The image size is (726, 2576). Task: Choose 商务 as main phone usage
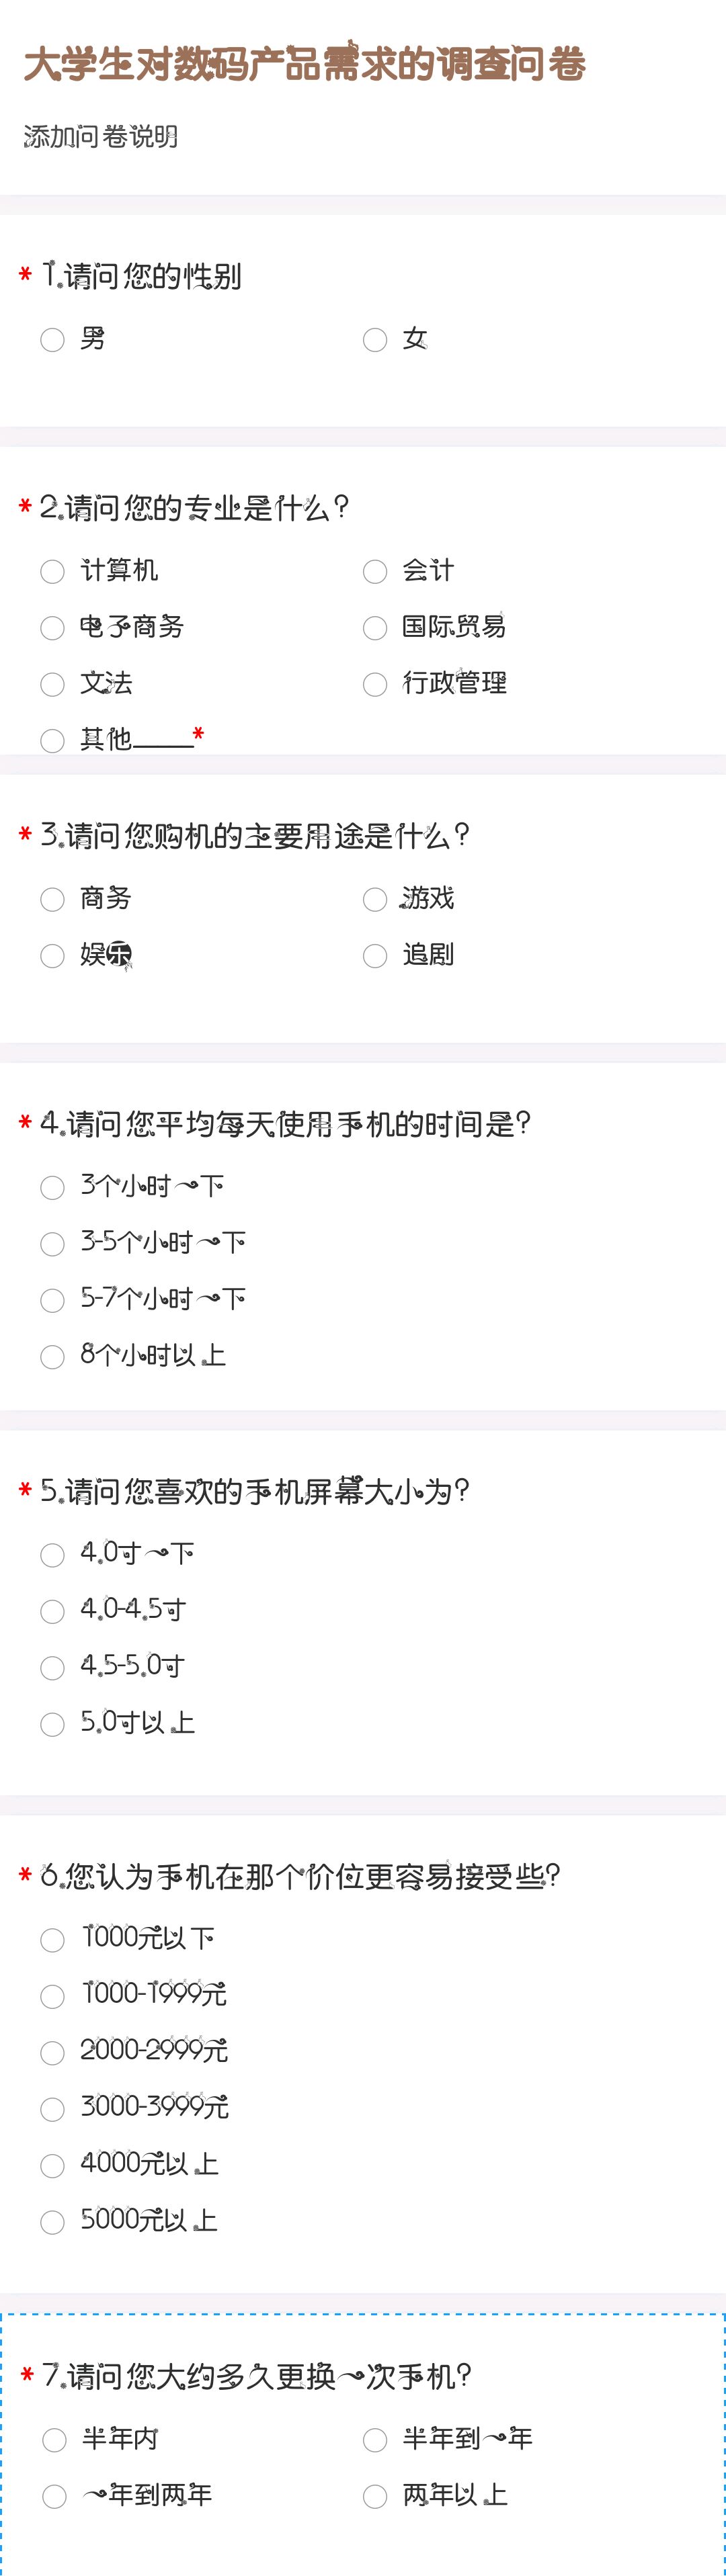coord(52,900)
